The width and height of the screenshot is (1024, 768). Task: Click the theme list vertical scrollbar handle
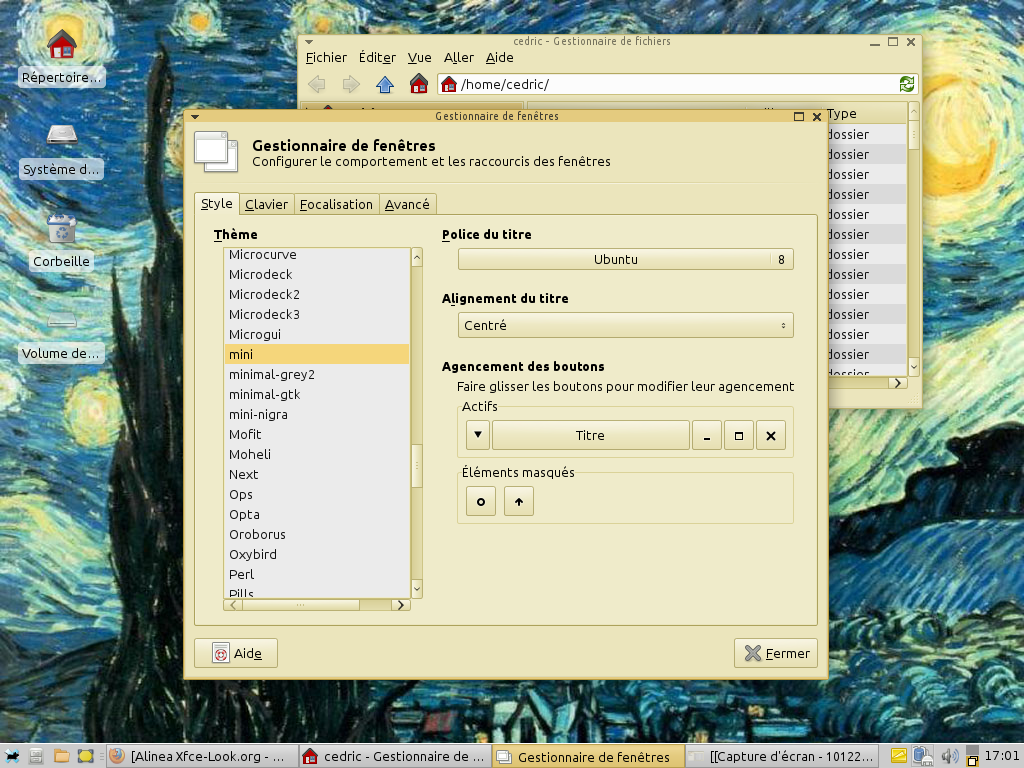417,466
